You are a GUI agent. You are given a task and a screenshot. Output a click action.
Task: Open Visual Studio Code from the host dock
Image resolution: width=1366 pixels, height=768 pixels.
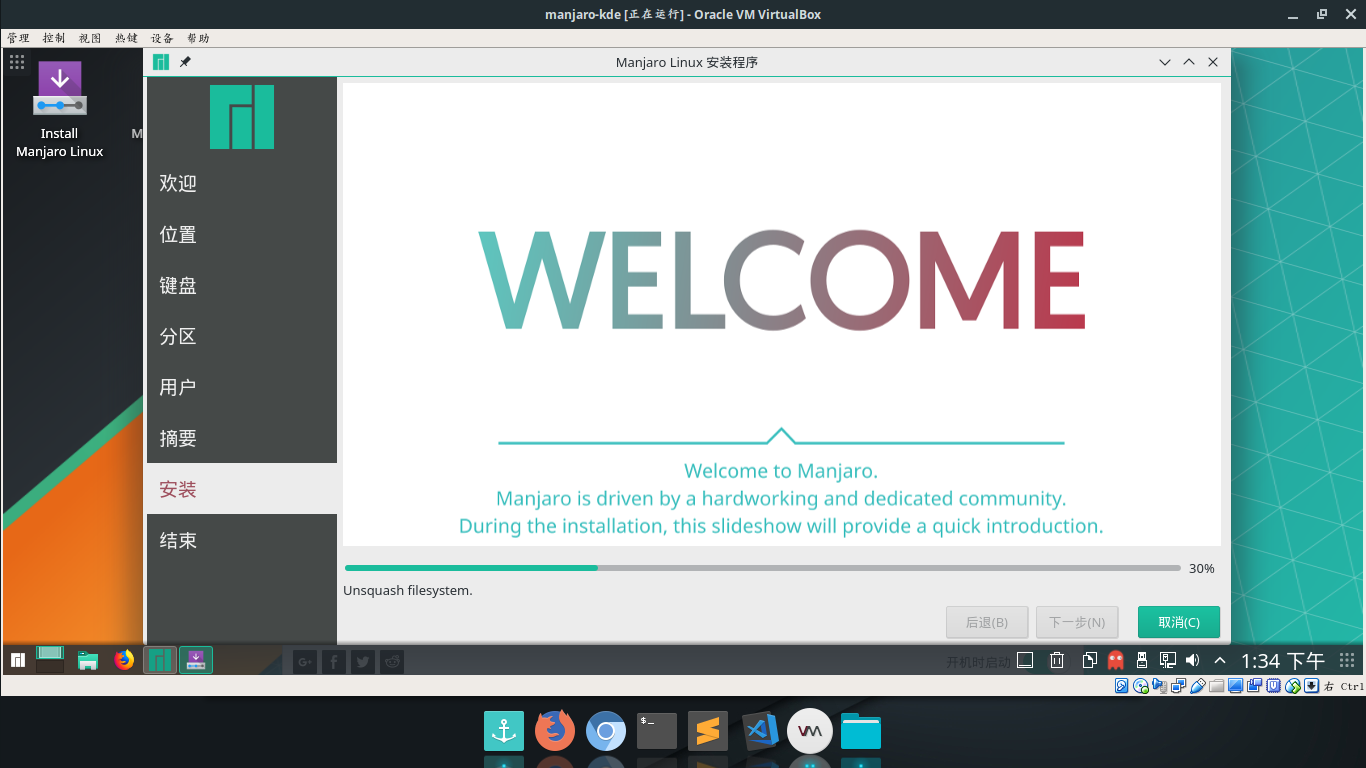[760, 731]
